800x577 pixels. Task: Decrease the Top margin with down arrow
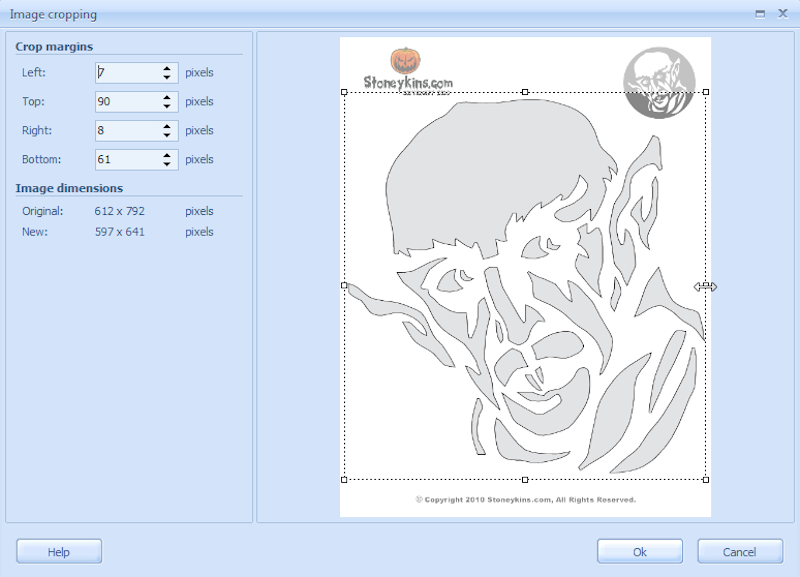click(x=167, y=107)
